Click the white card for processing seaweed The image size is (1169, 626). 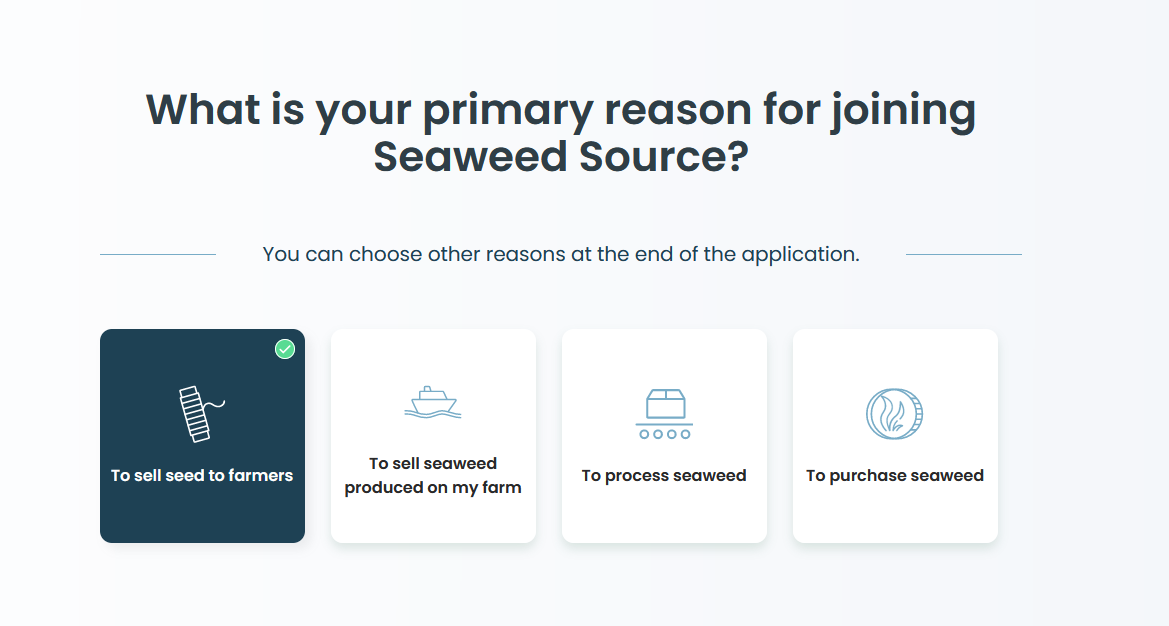coord(664,515)
